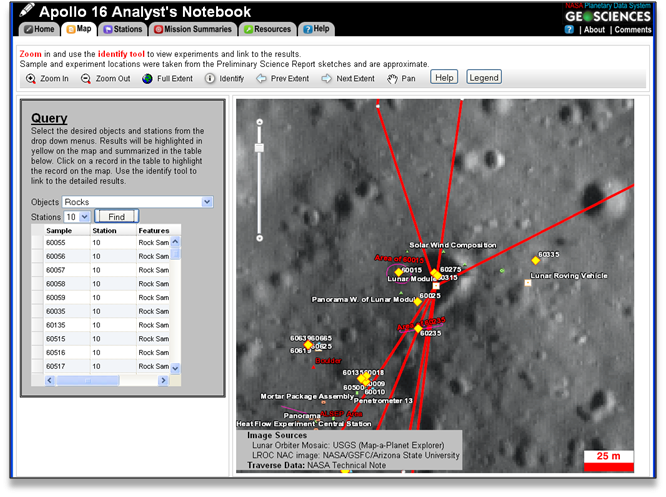Click the results table scroll left arrow

[x=50, y=381]
